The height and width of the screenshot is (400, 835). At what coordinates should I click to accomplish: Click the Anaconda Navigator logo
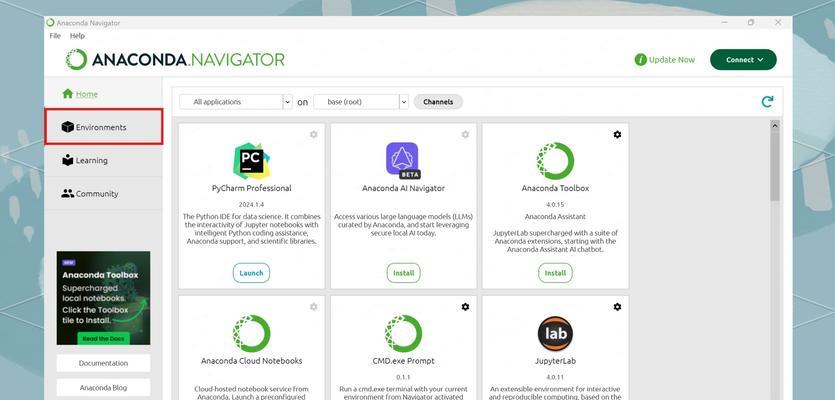click(175, 60)
